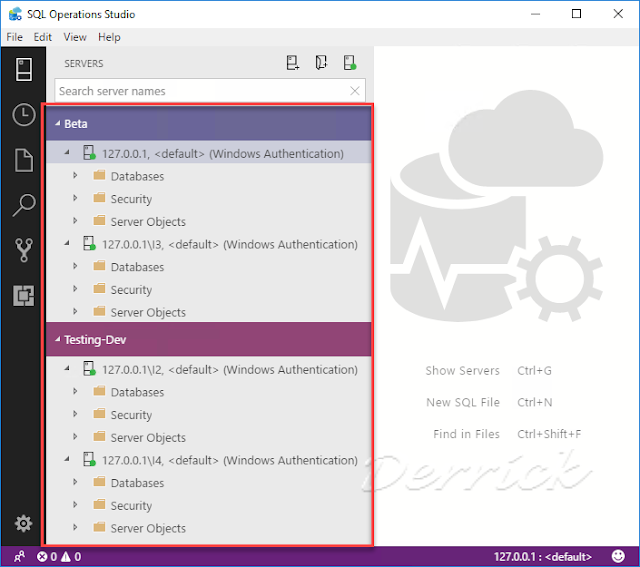The width and height of the screenshot is (640, 567).
Task: Select 127.0.0.1, <default> (Windows Authentication) row
Action: click(209, 153)
